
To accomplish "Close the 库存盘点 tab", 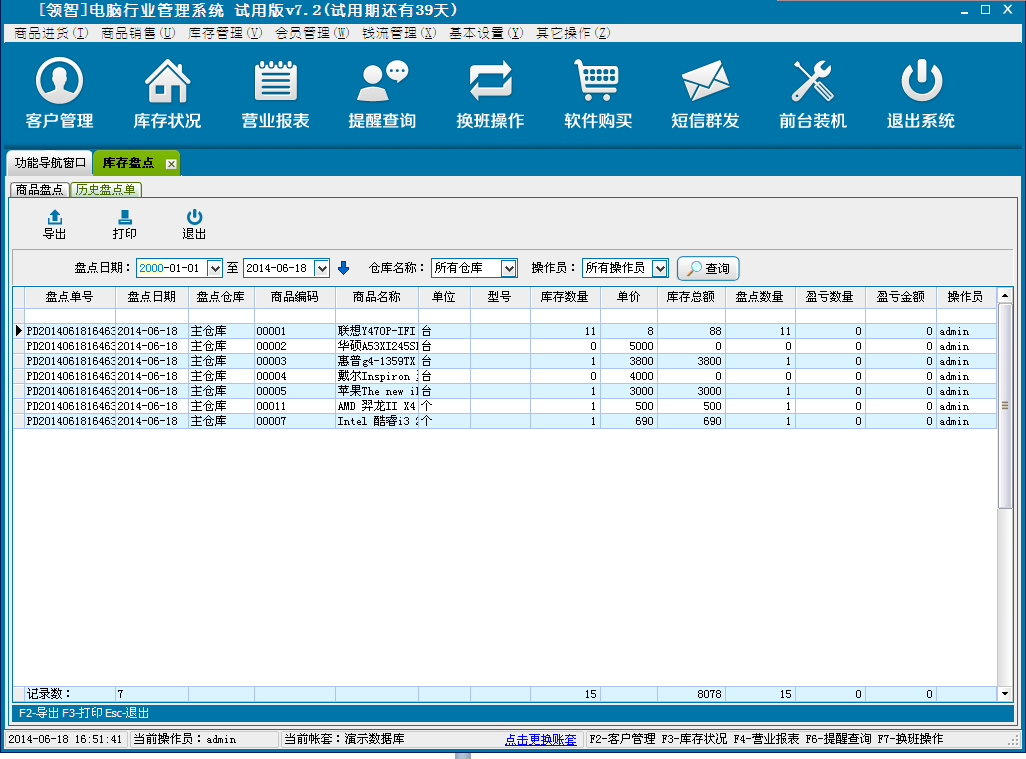I will [171, 163].
